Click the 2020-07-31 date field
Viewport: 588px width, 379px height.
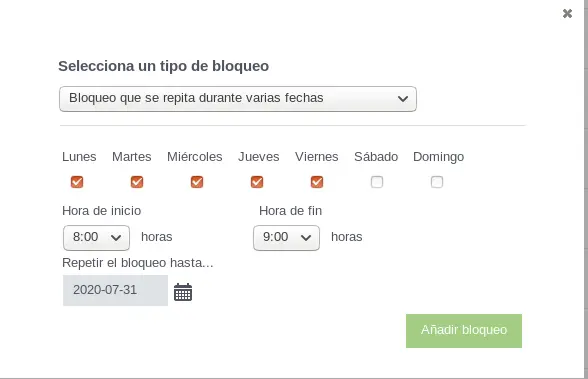tap(116, 290)
